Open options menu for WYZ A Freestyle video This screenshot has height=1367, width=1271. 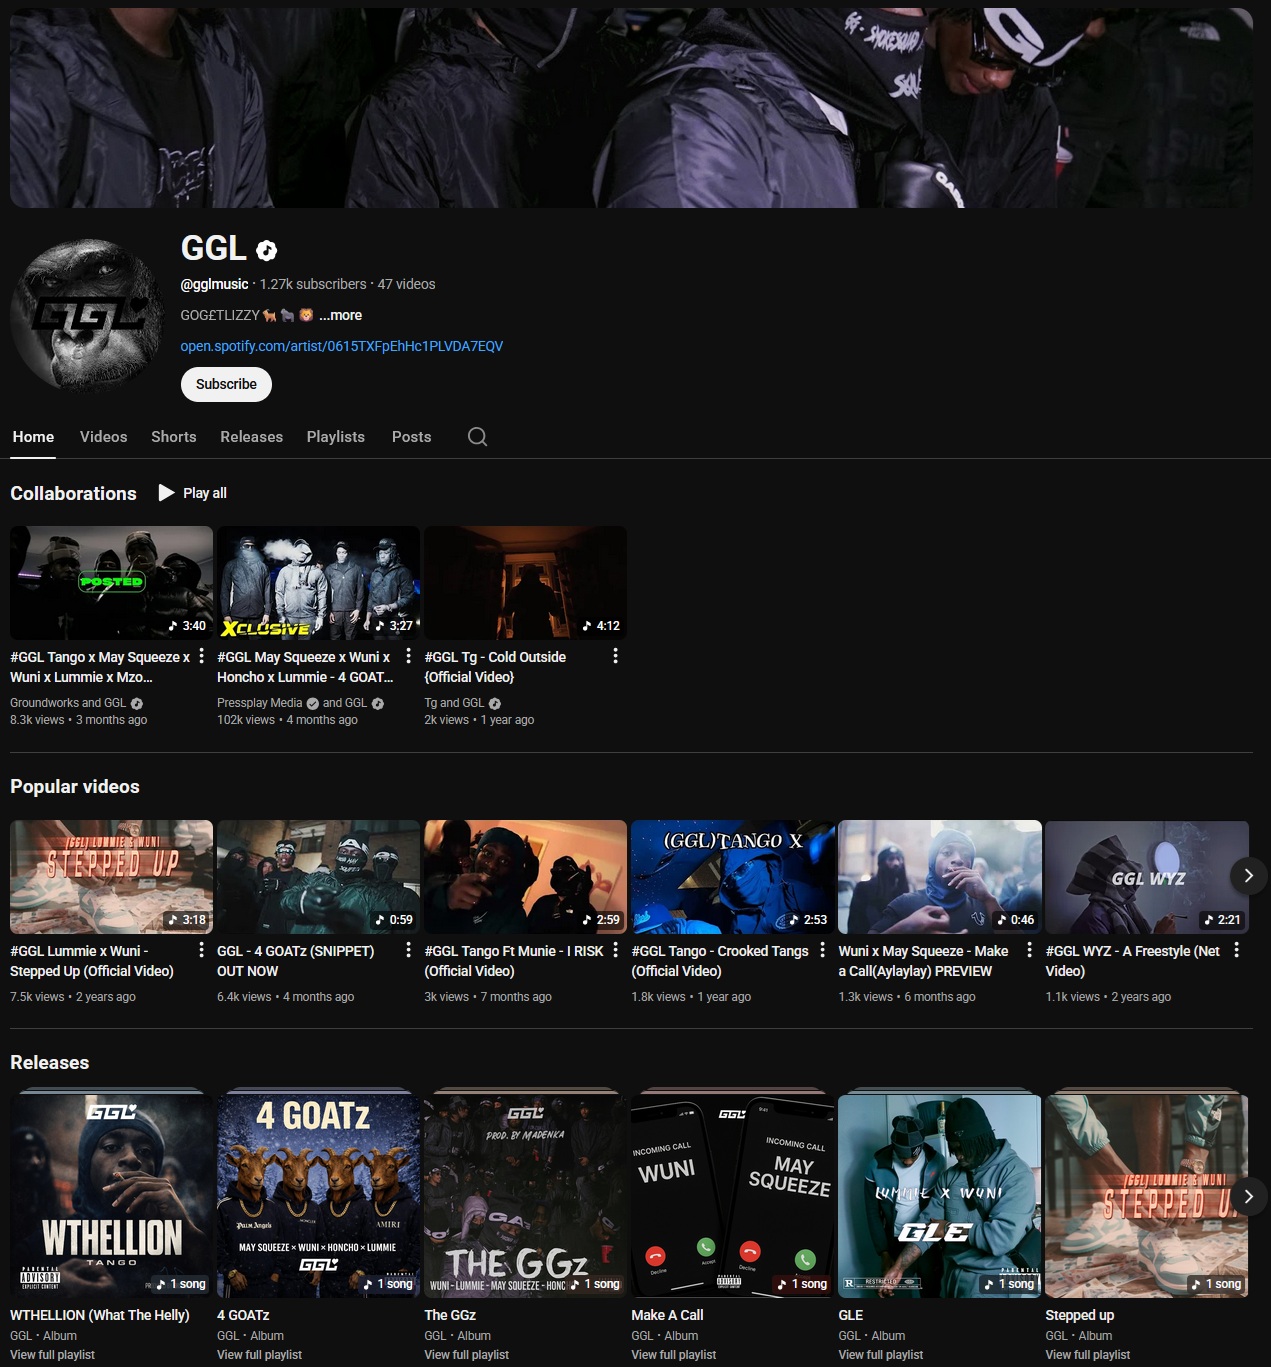pos(1237,950)
